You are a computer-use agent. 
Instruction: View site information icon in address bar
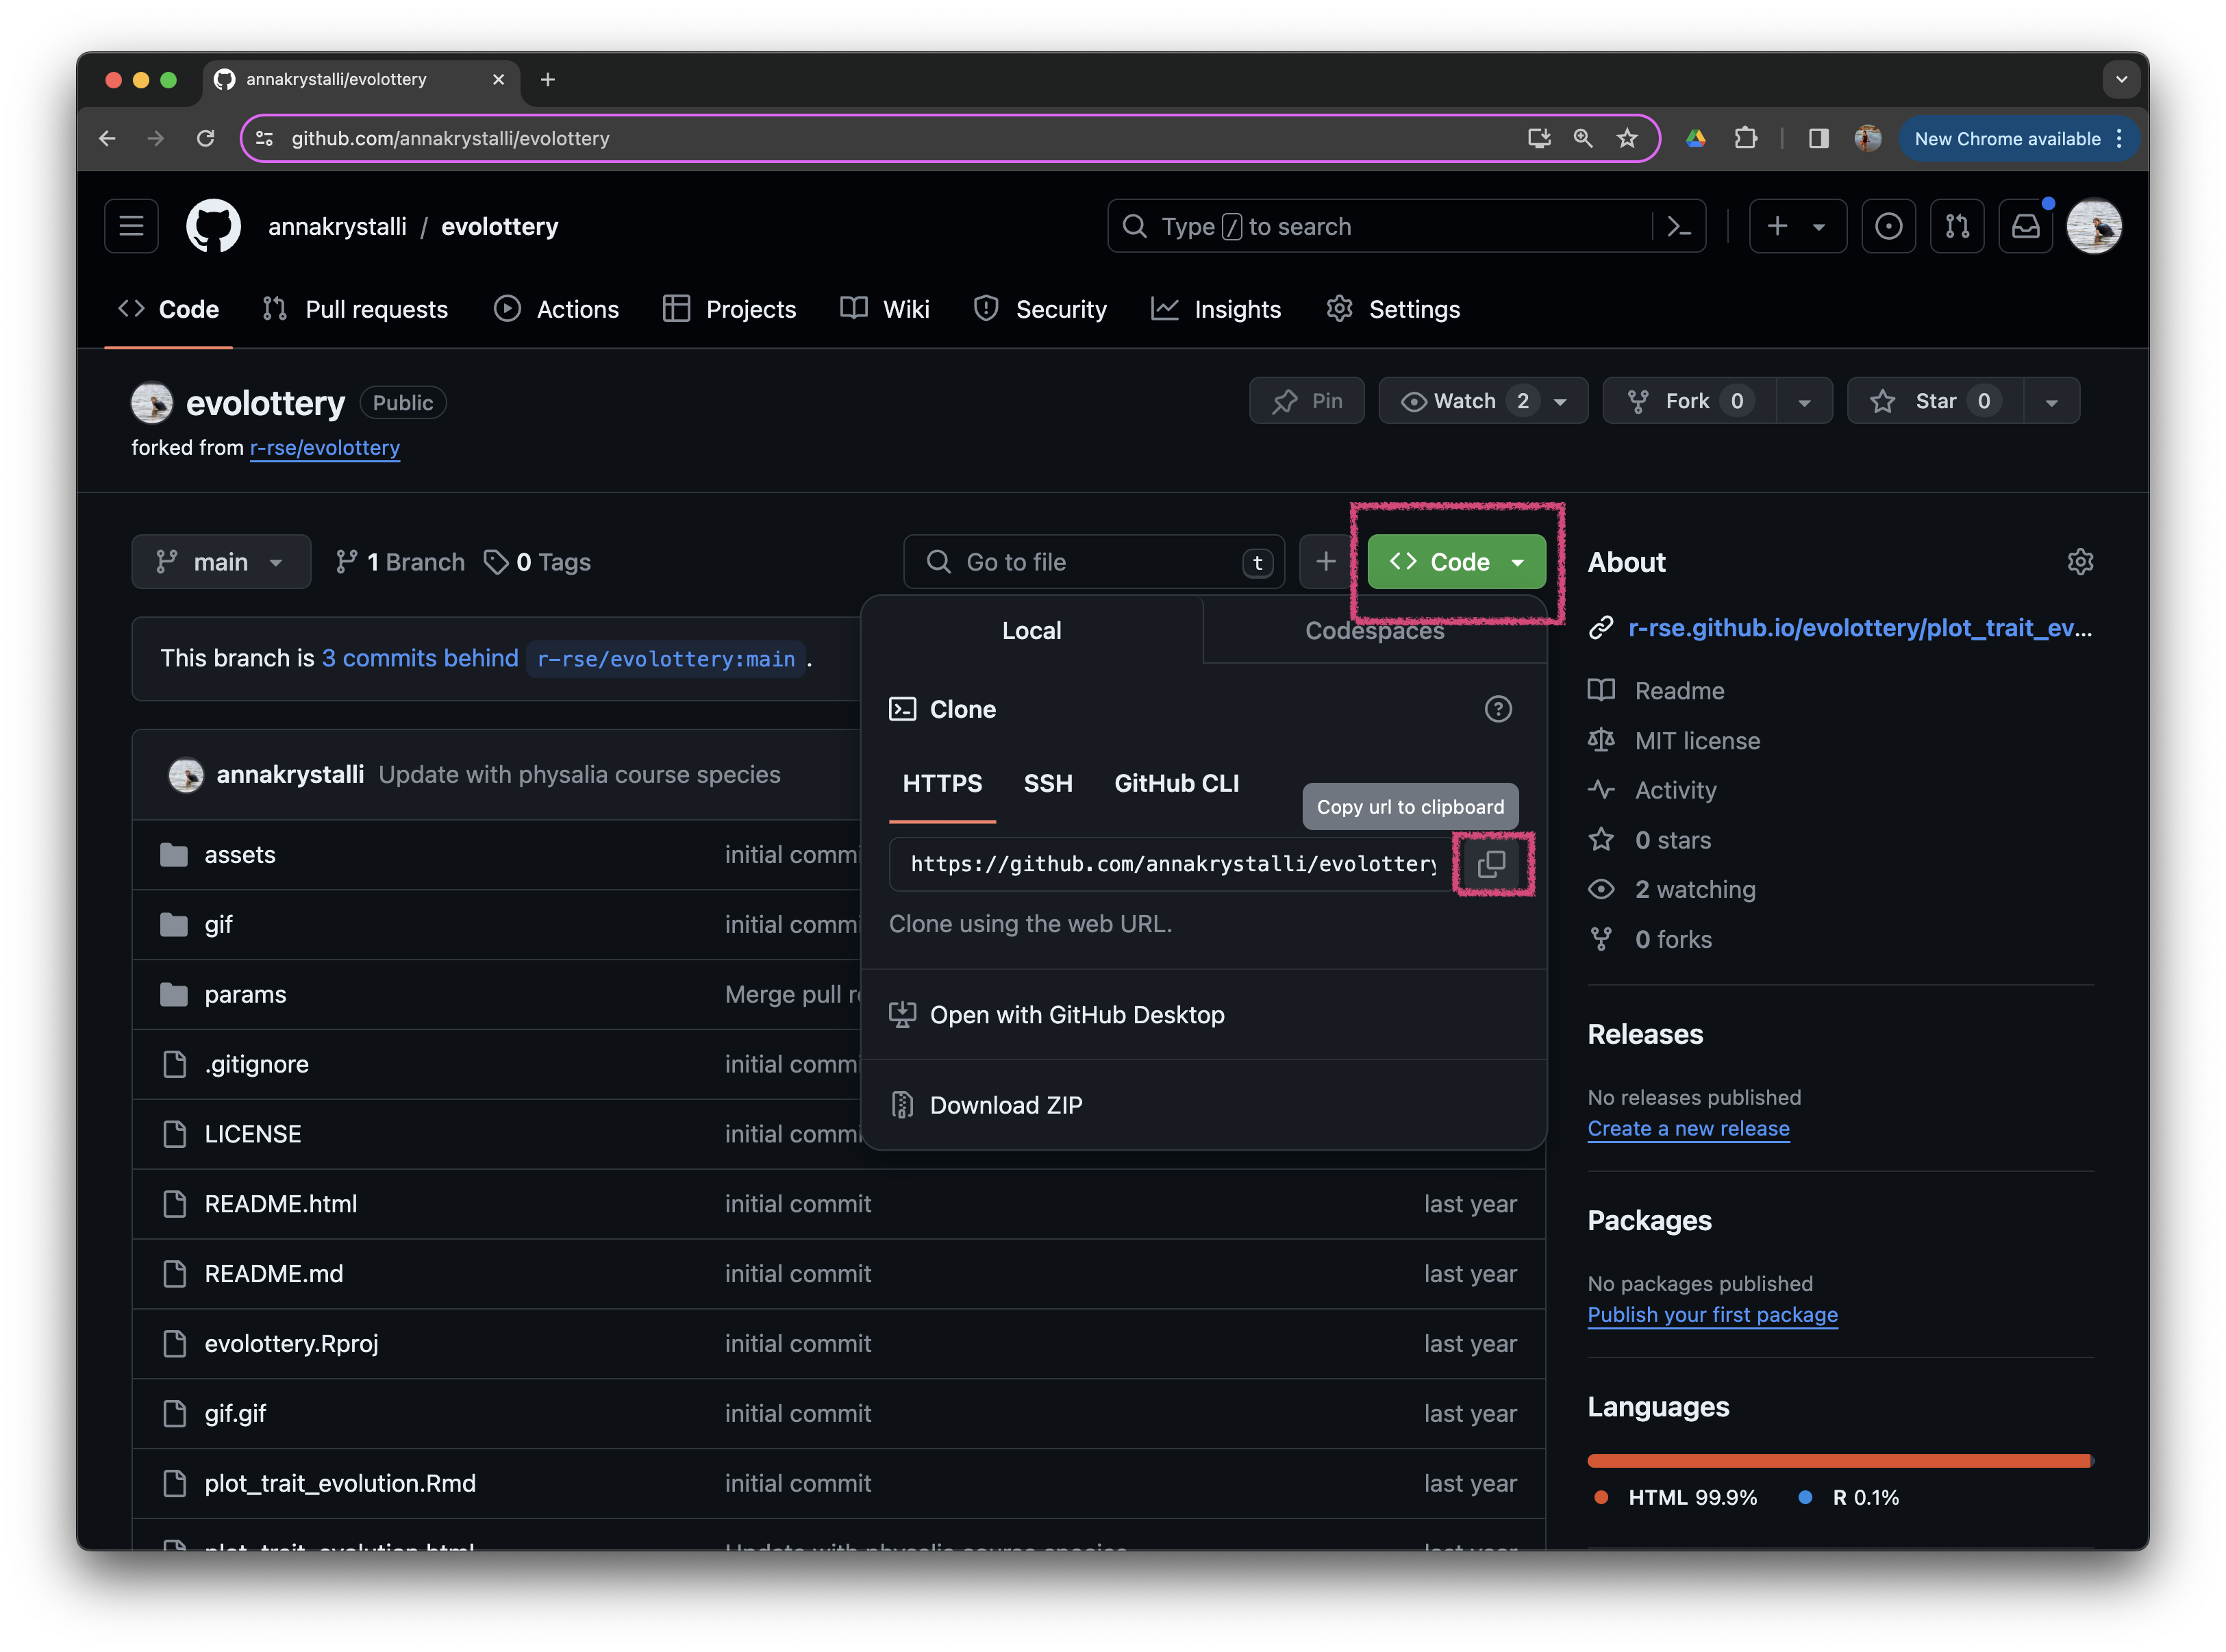[264, 138]
